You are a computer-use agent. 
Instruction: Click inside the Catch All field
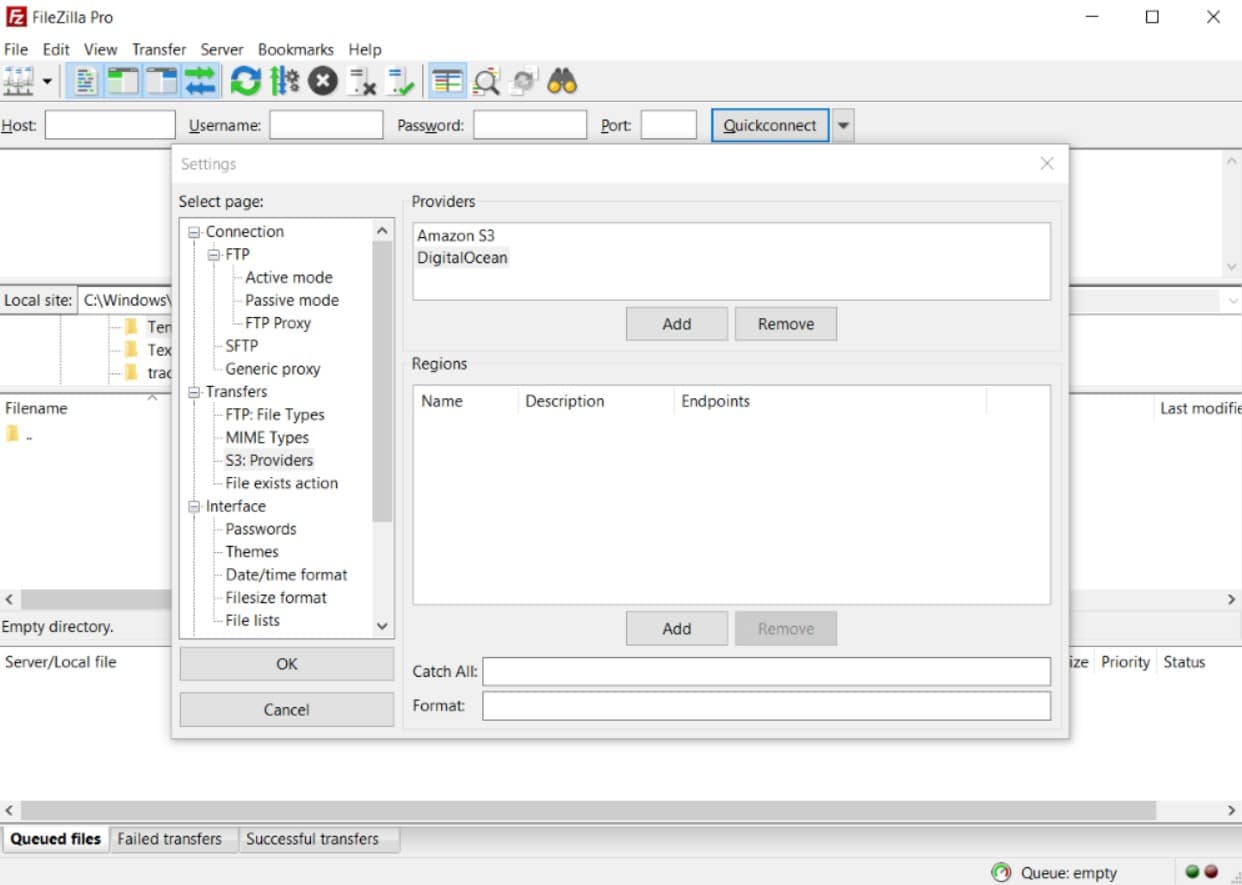point(765,671)
